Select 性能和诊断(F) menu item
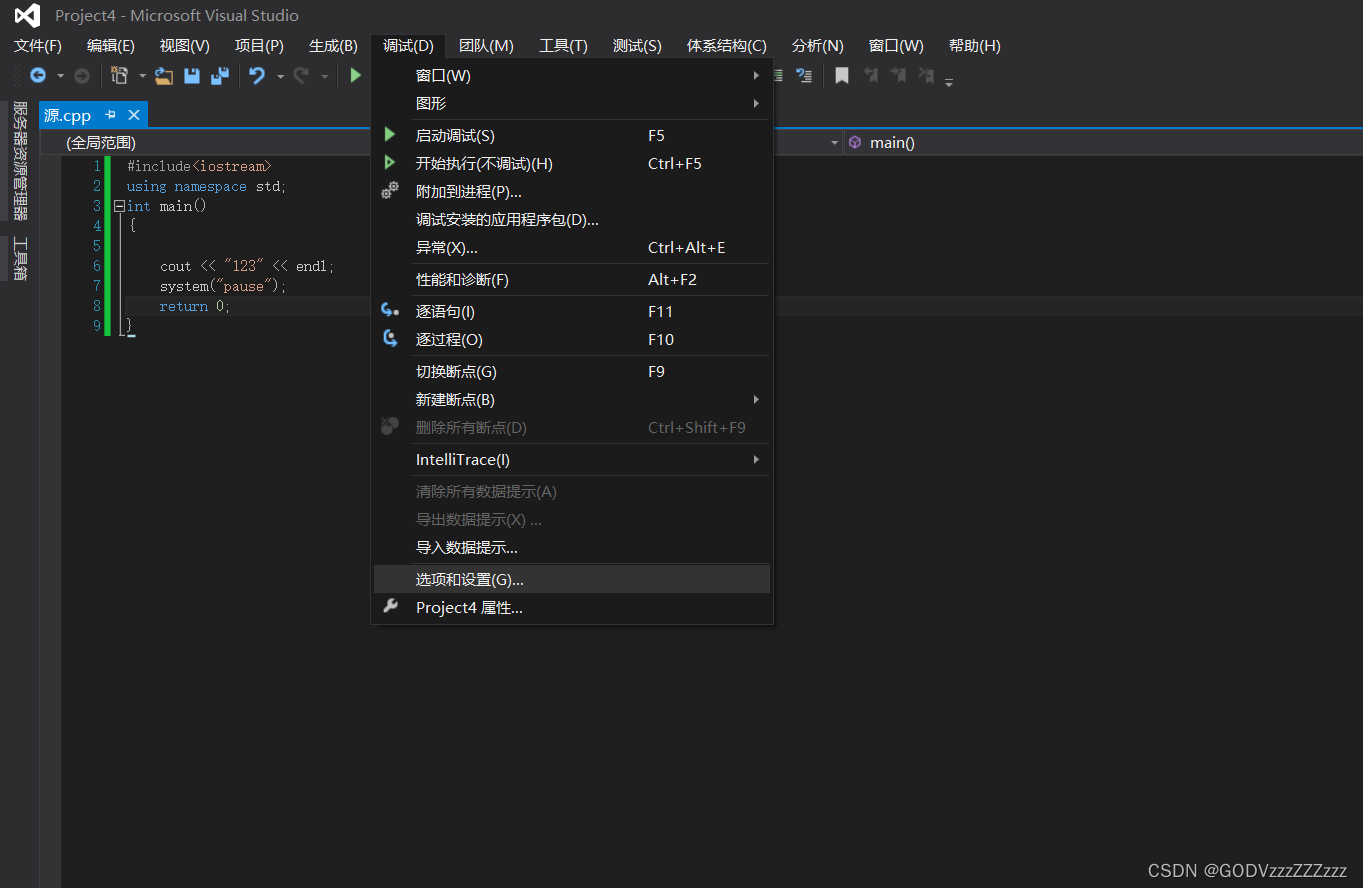The height and width of the screenshot is (888, 1363). pyautogui.click(x=572, y=279)
